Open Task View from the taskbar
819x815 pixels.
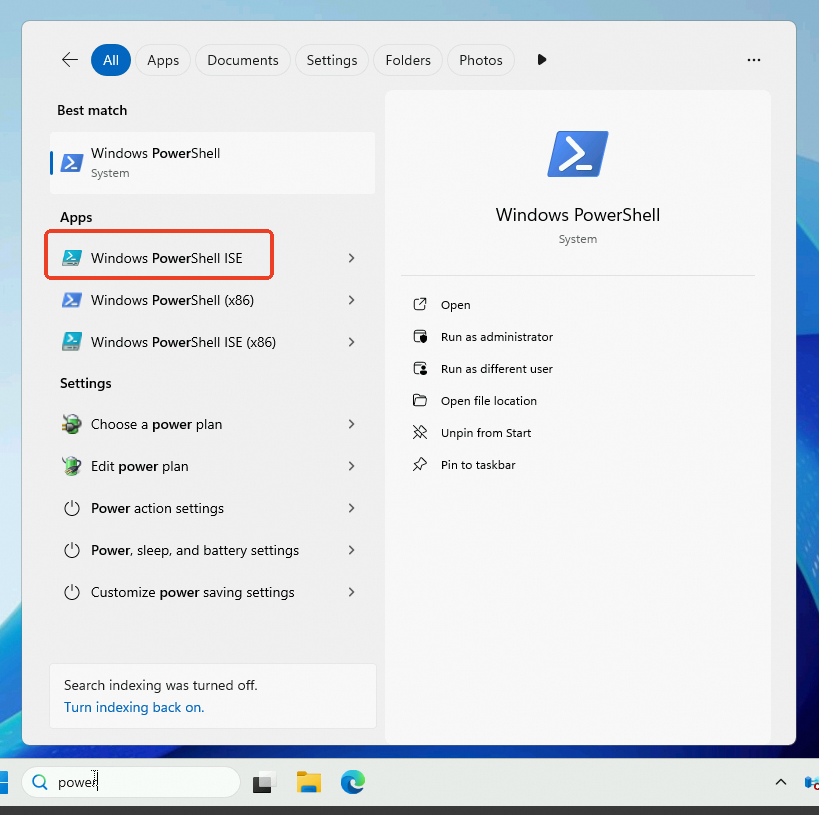pyautogui.click(x=265, y=782)
